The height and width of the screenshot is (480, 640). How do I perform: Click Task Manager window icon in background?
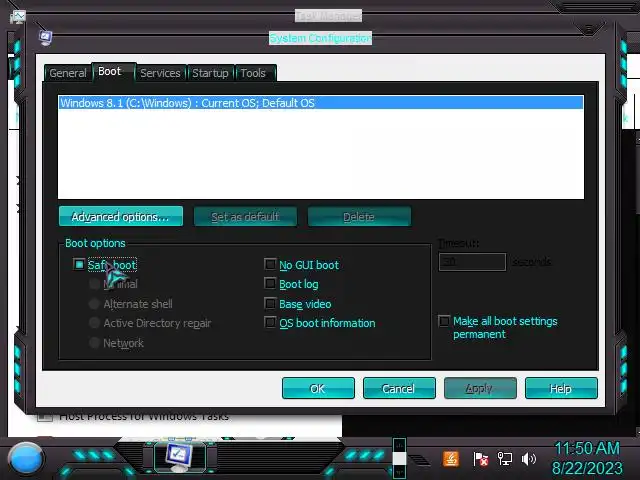tap(18, 17)
